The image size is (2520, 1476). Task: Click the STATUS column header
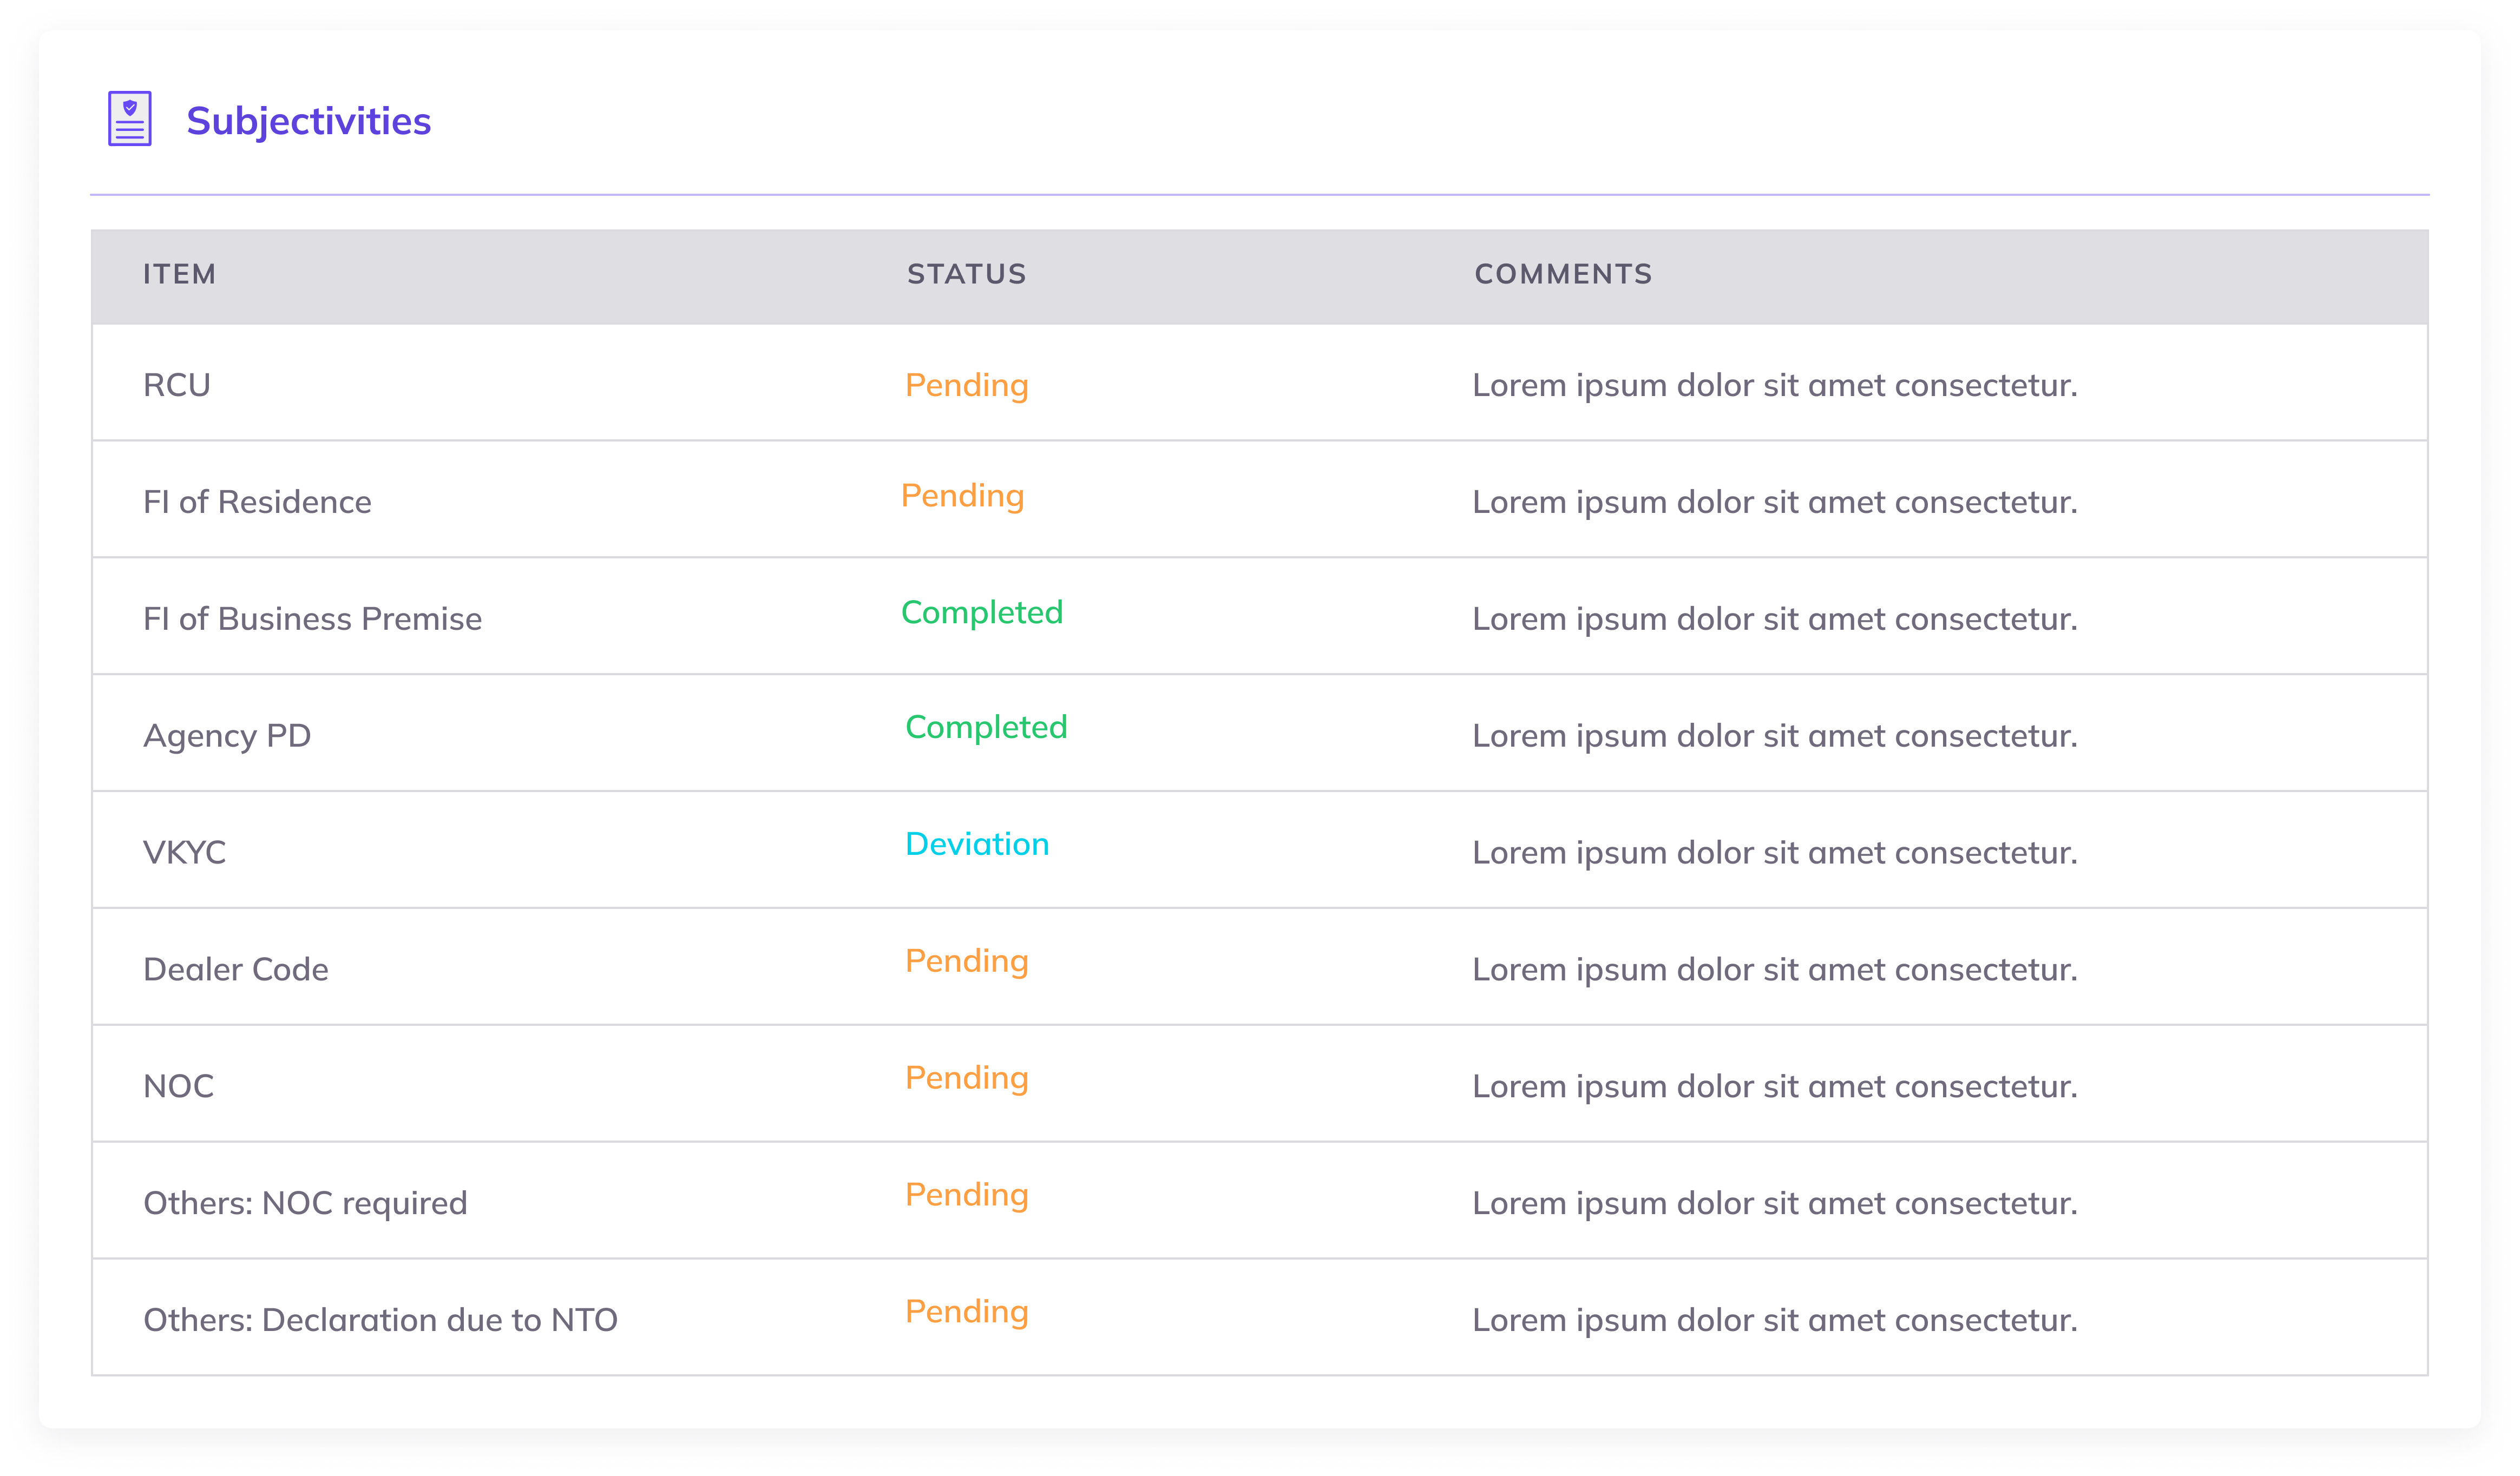pos(966,274)
